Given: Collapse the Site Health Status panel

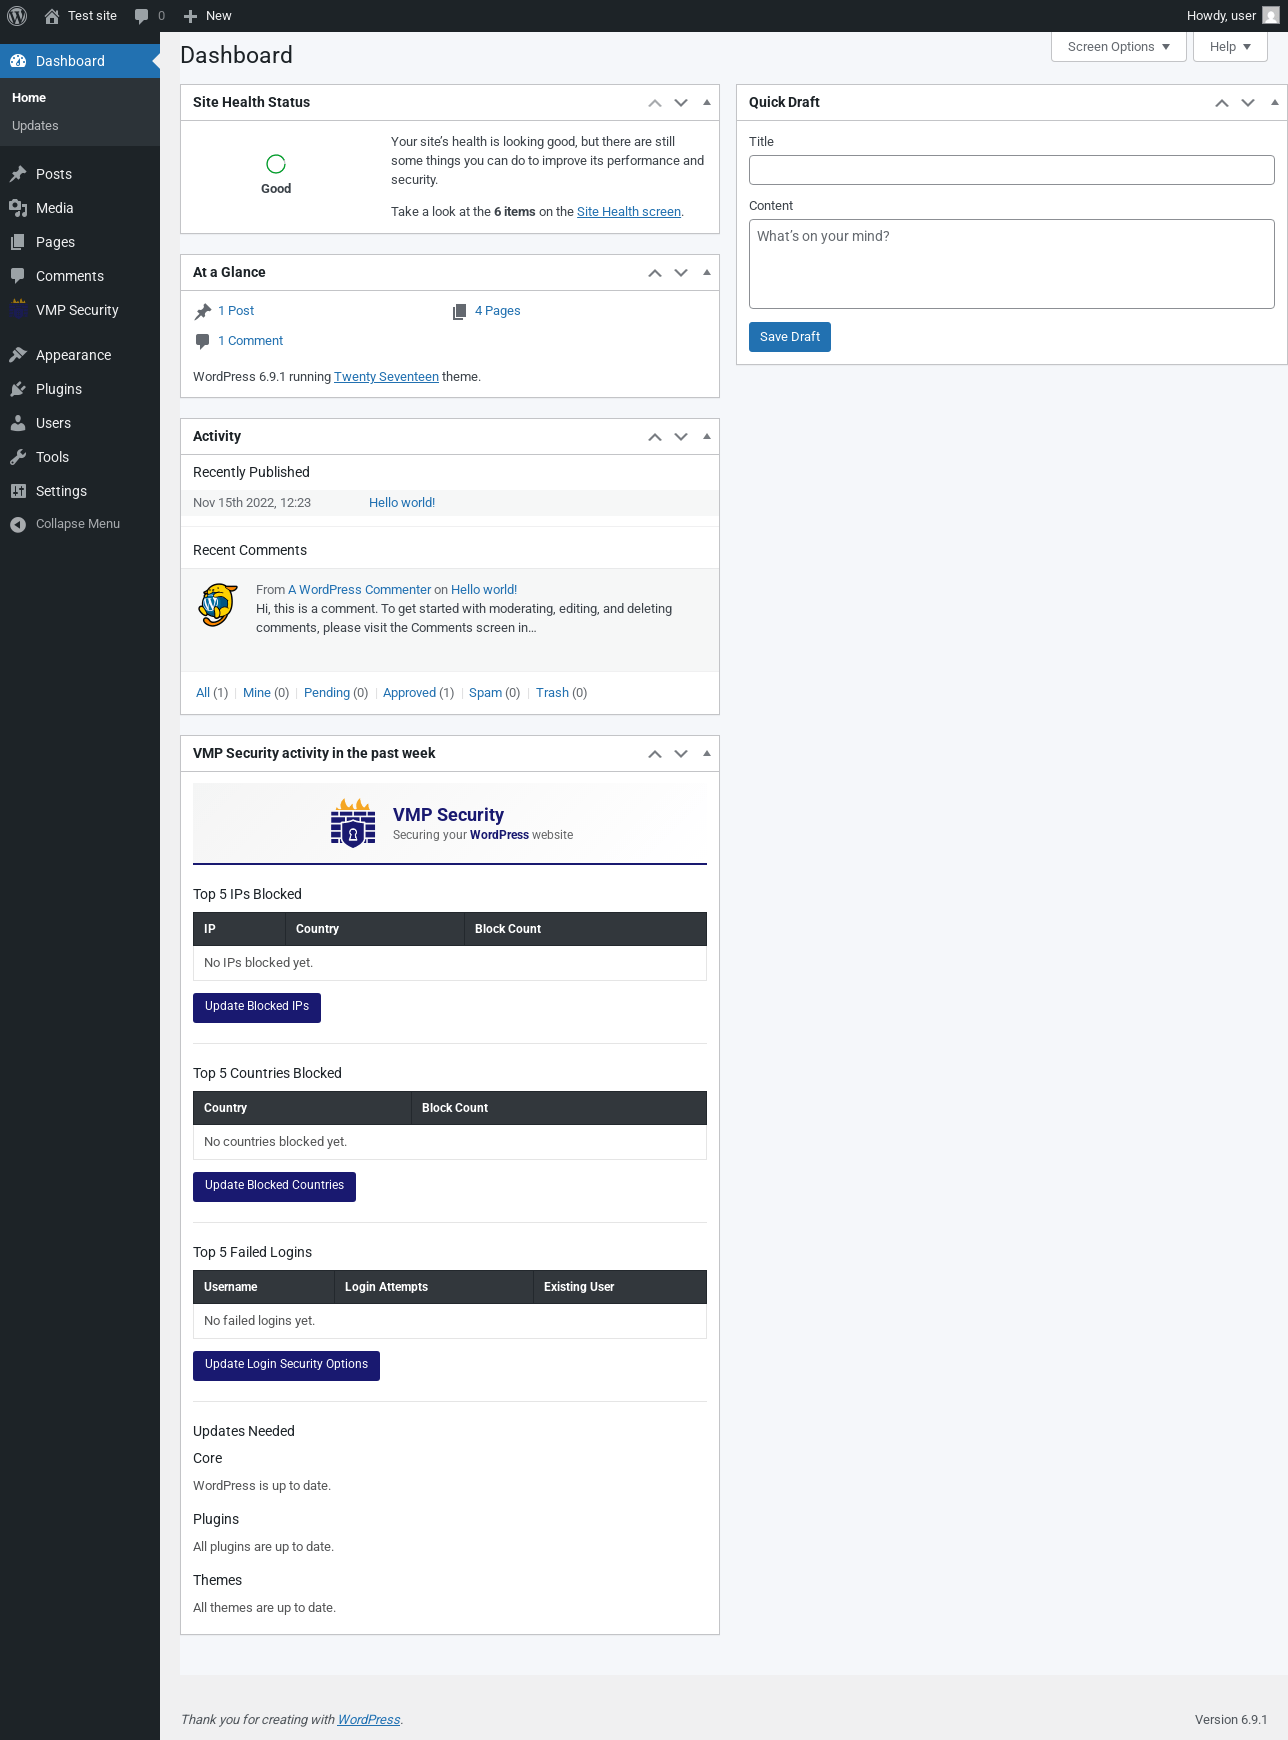Looking at the screenshot, I should pyautogui.click(x=707, y=103).
